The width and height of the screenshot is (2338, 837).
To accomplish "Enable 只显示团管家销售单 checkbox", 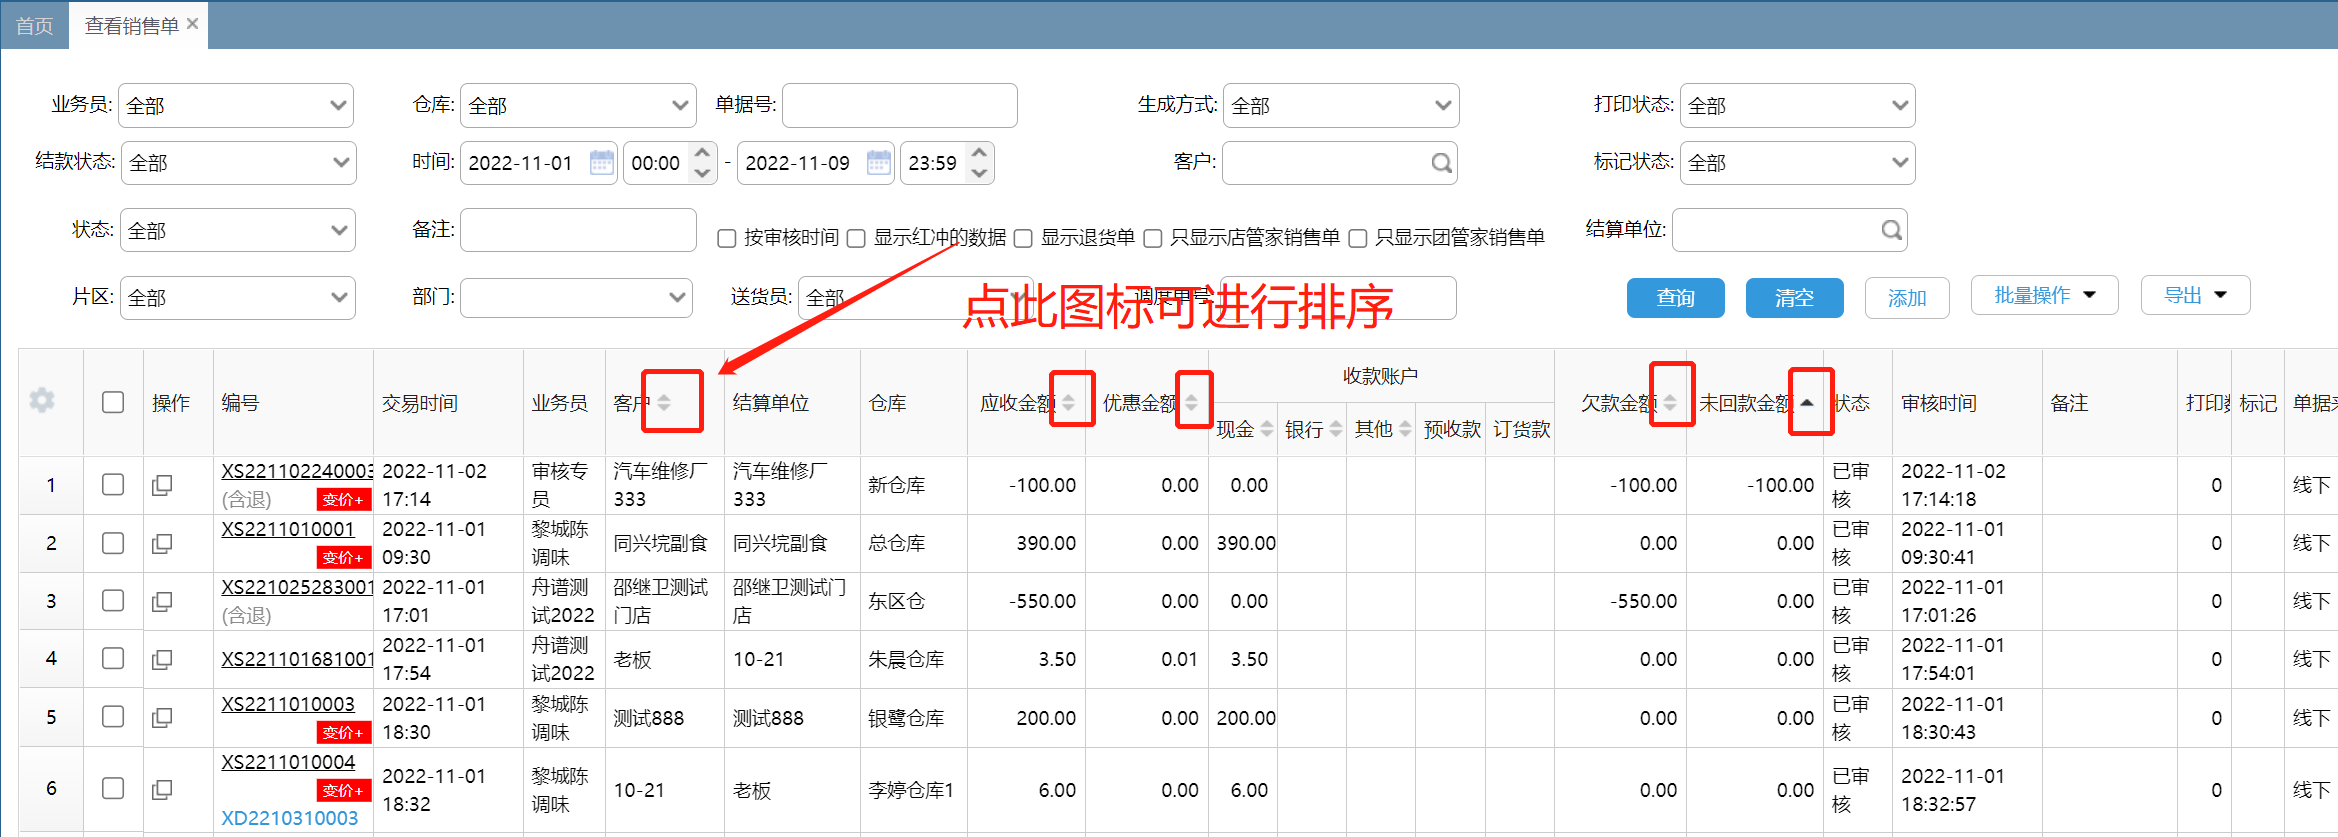I will point(1358,238).
